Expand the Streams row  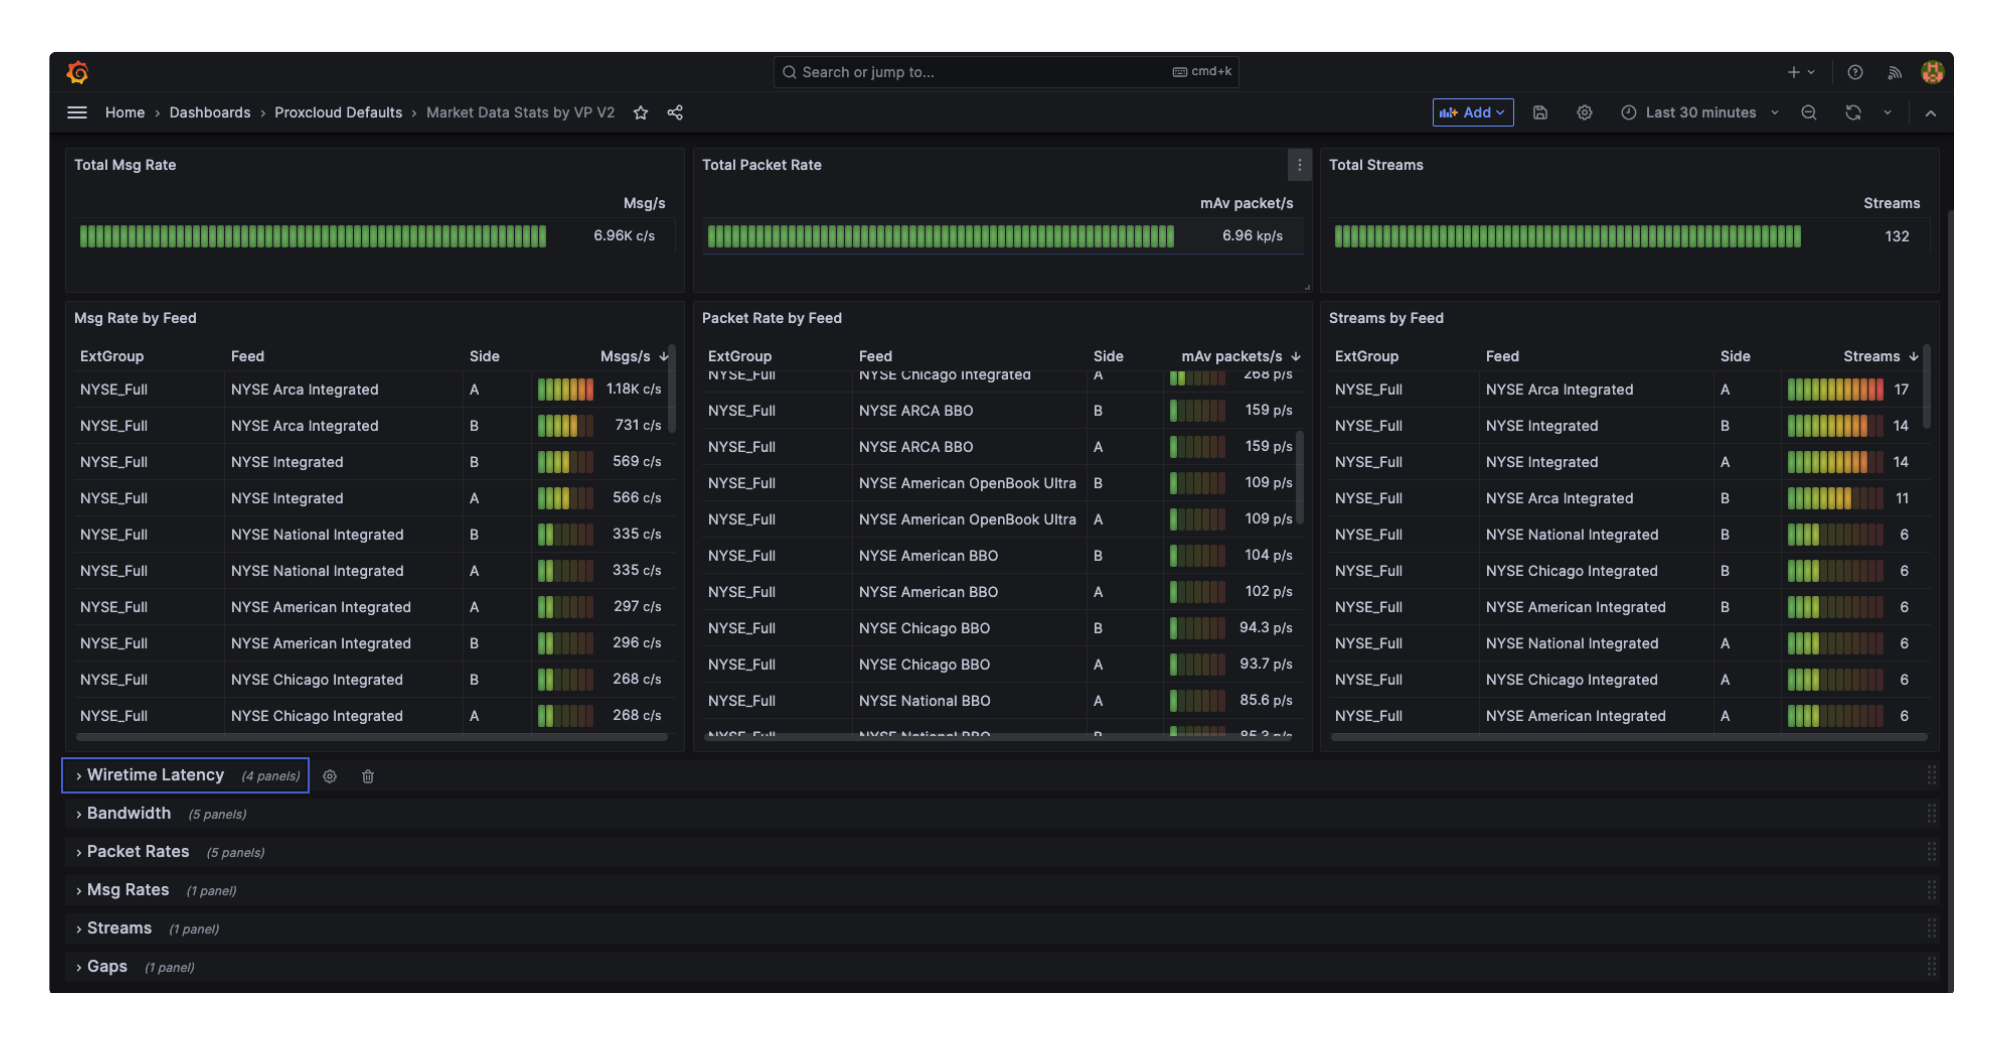118,928
